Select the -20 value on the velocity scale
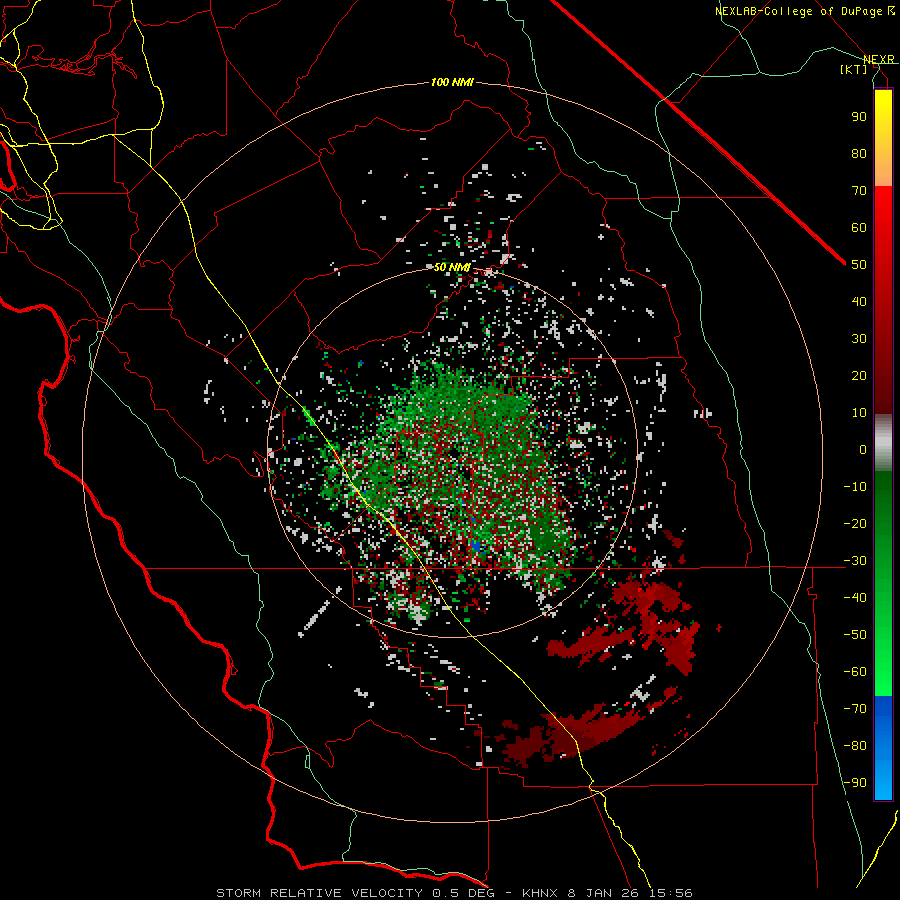 point(855,523)
